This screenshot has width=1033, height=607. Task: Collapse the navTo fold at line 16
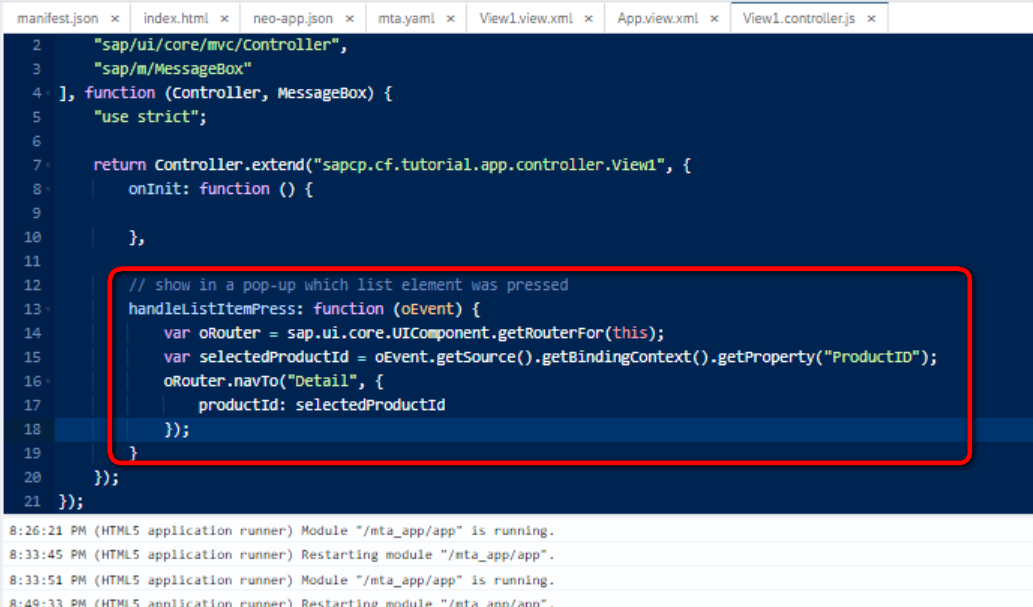(48, 382)
